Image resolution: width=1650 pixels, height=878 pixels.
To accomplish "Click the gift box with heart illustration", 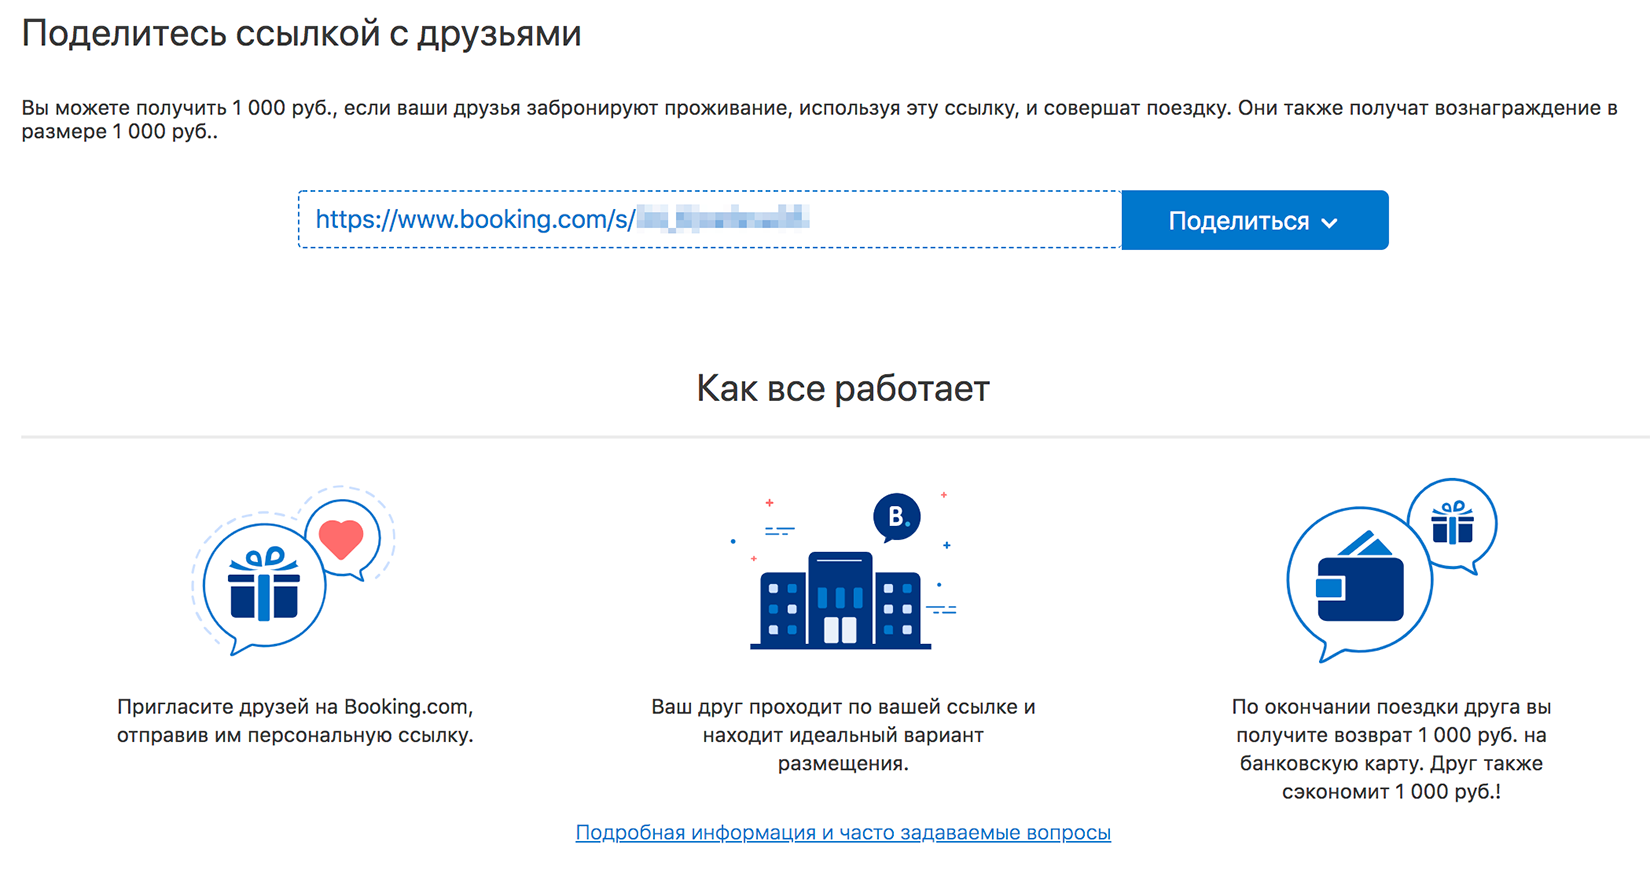I will pos(294,571).
